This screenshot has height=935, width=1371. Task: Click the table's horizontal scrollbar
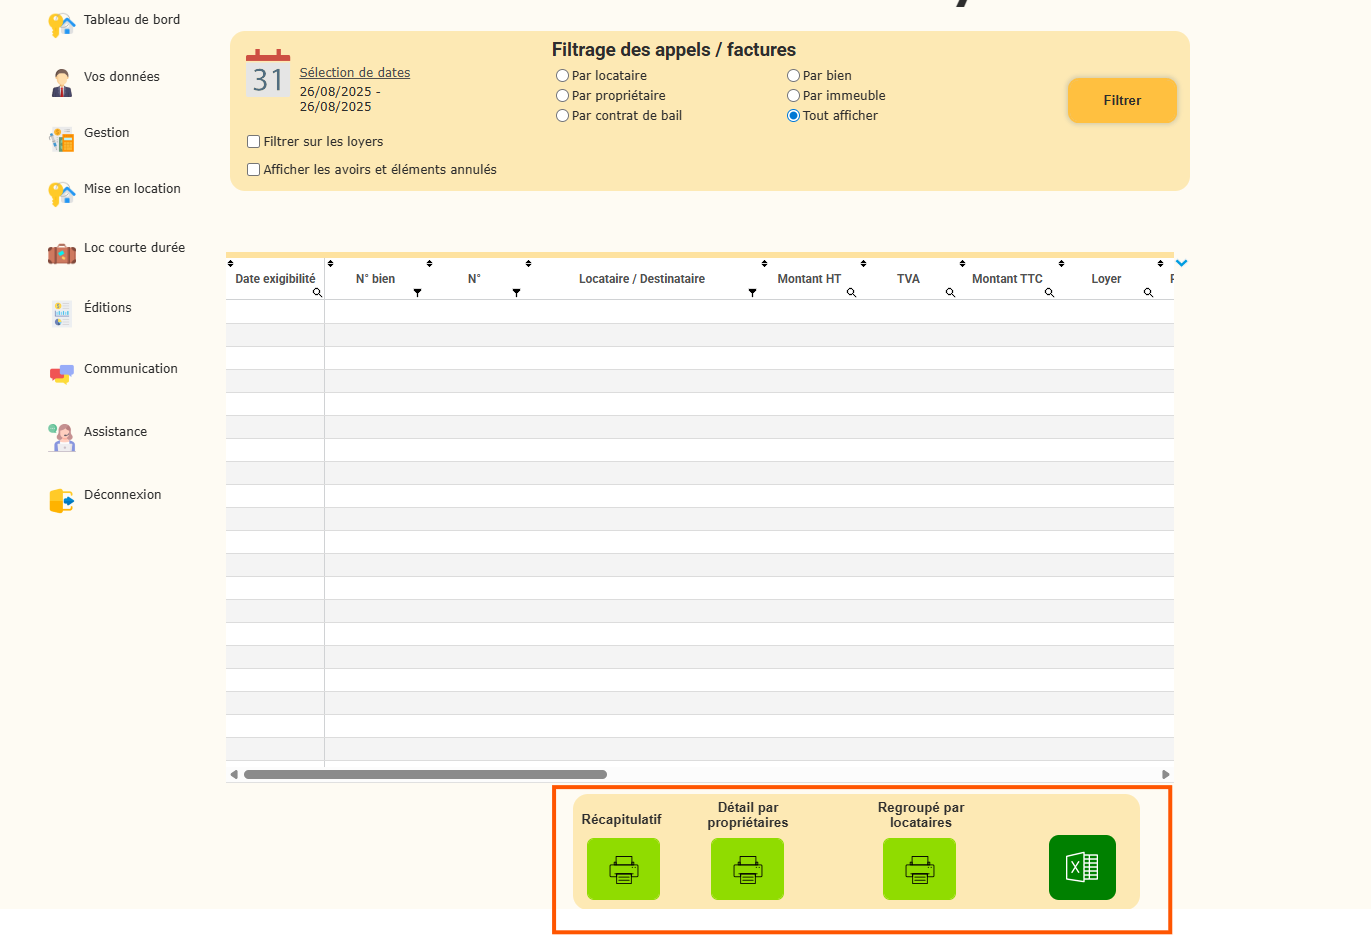(x=425, y=774)
